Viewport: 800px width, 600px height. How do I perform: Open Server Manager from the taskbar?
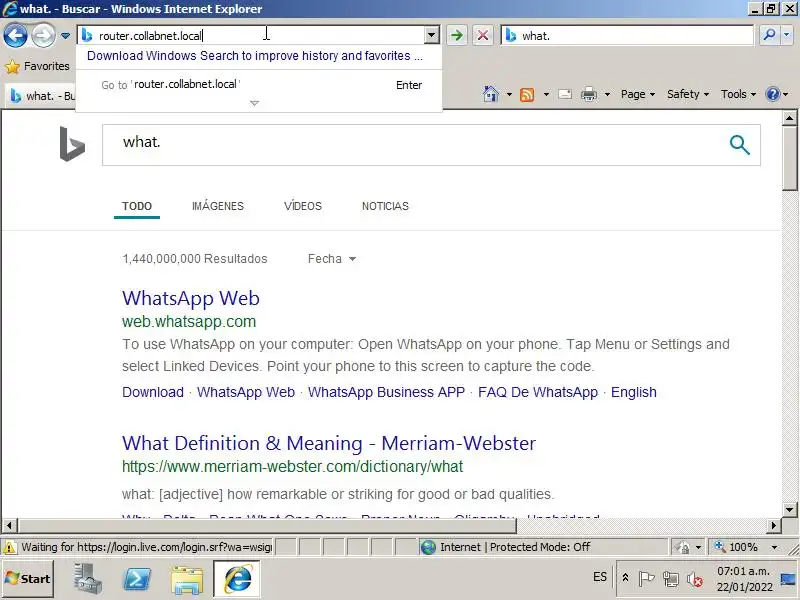pos(87,579)
